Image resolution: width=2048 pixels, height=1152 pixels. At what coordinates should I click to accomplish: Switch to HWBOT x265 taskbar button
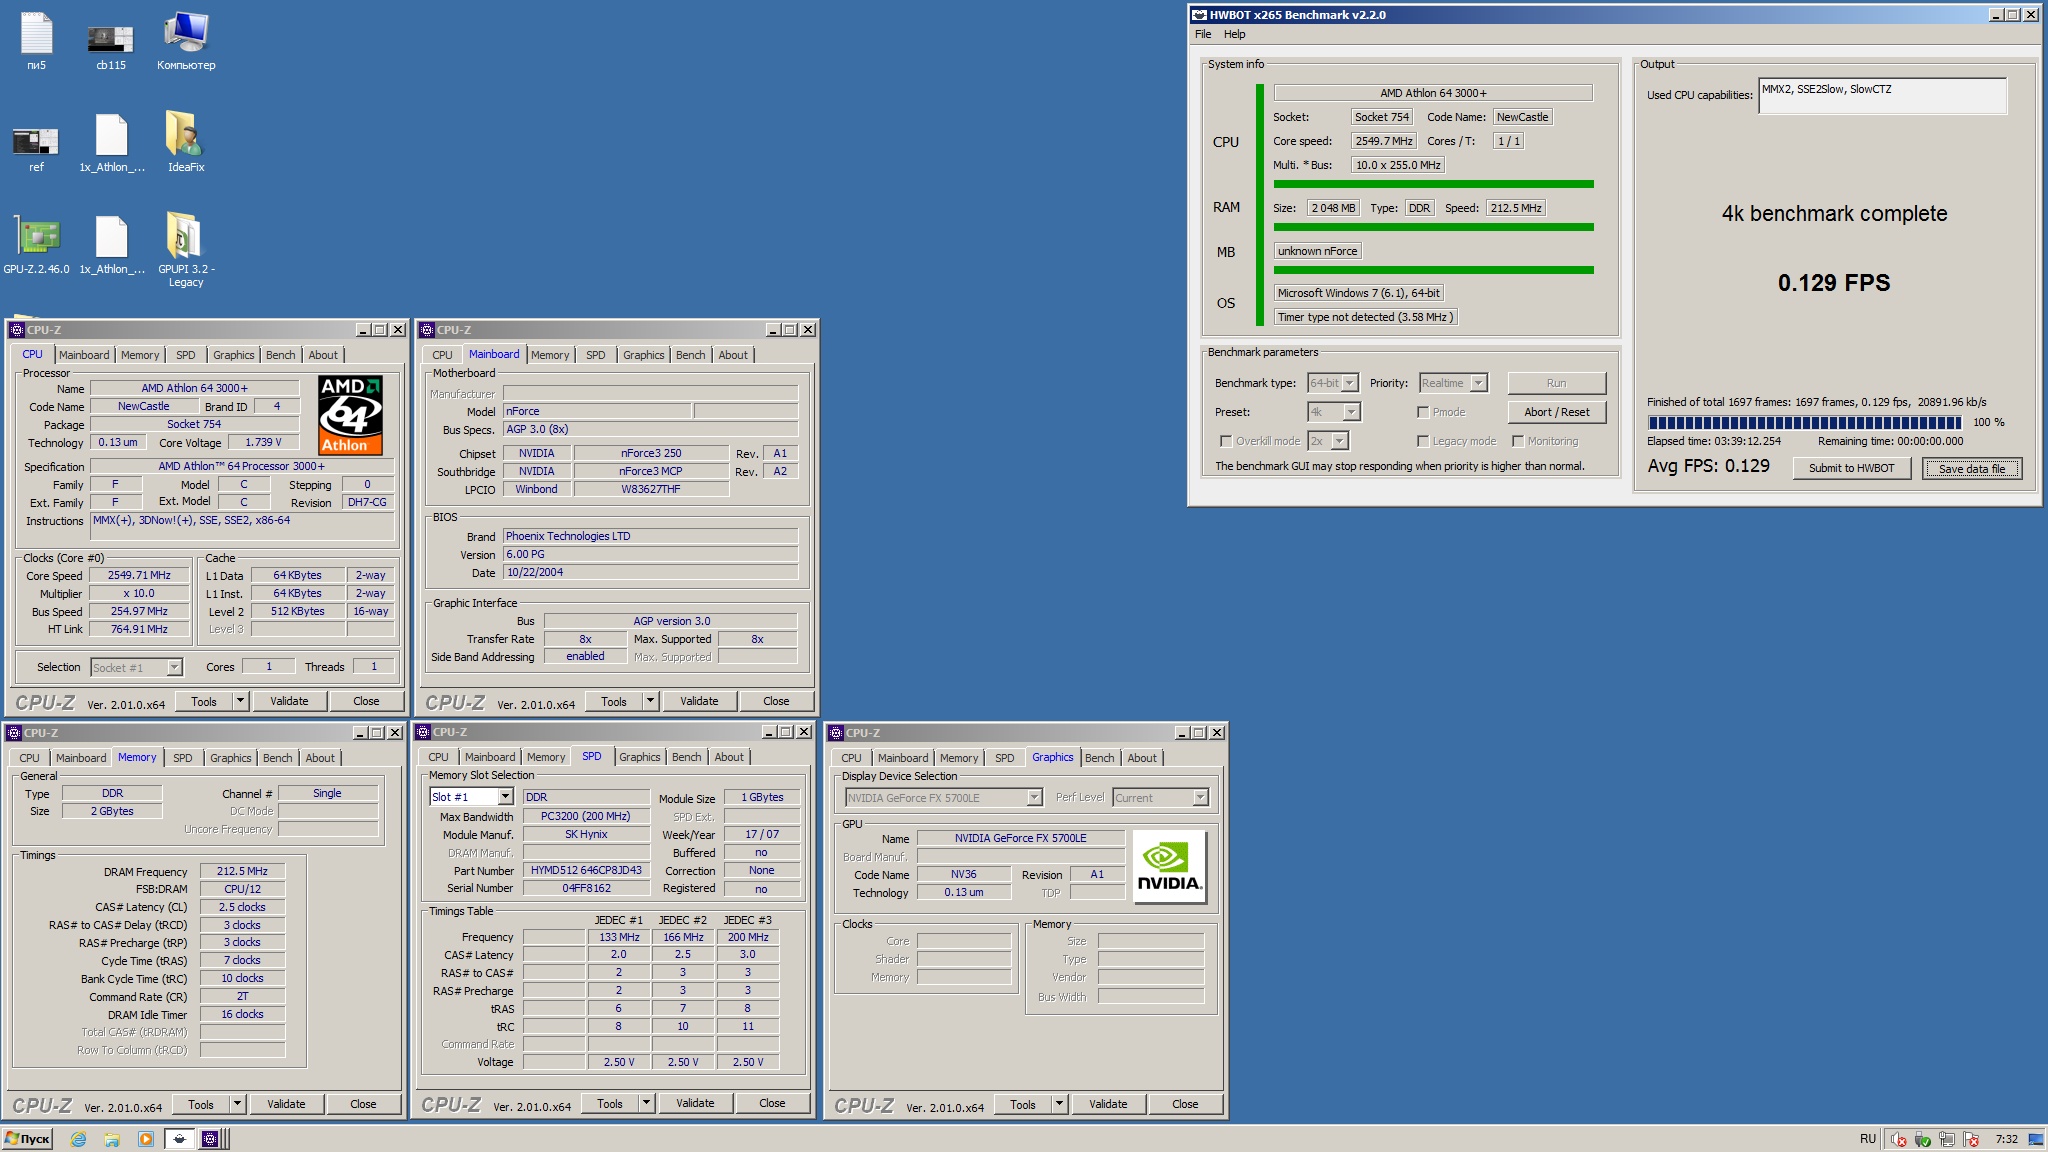pos(179,1139)
